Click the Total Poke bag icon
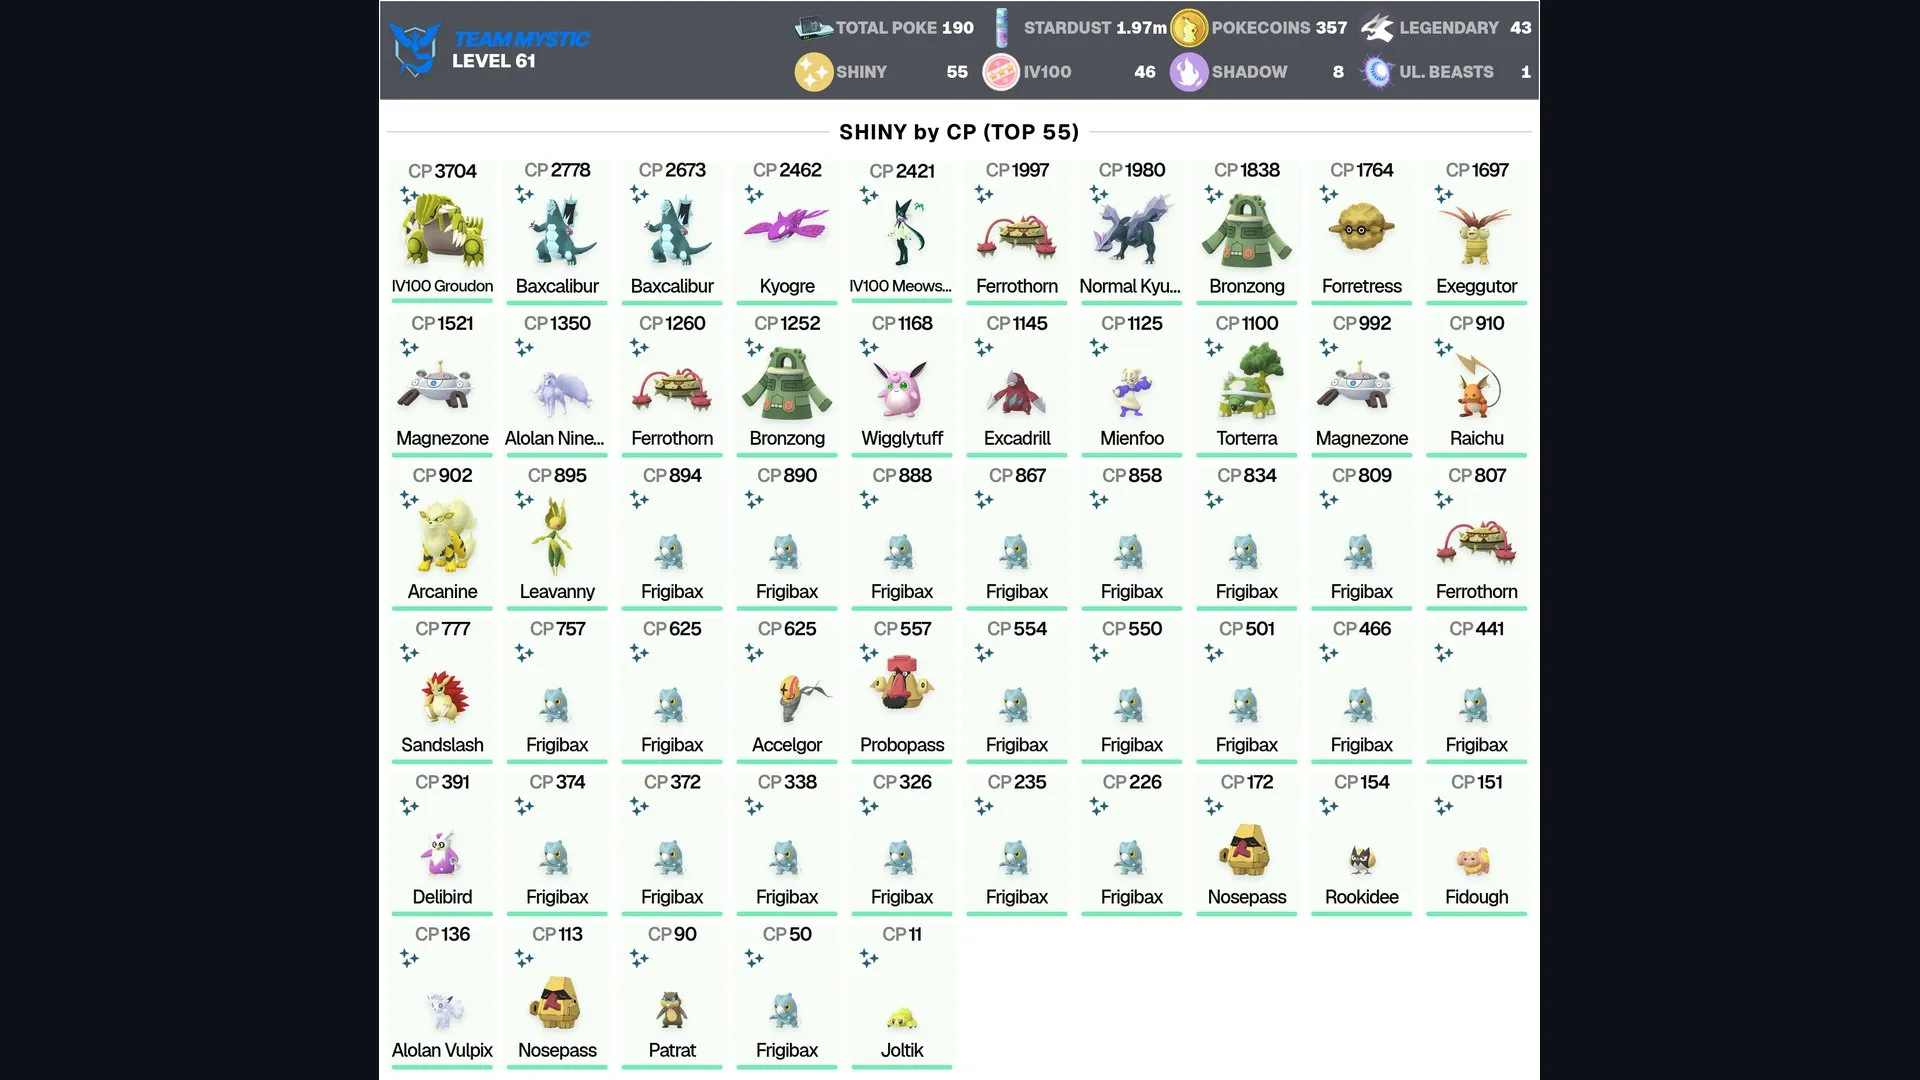Screen dimensions: 1920x1080 [x=813, y=28]
